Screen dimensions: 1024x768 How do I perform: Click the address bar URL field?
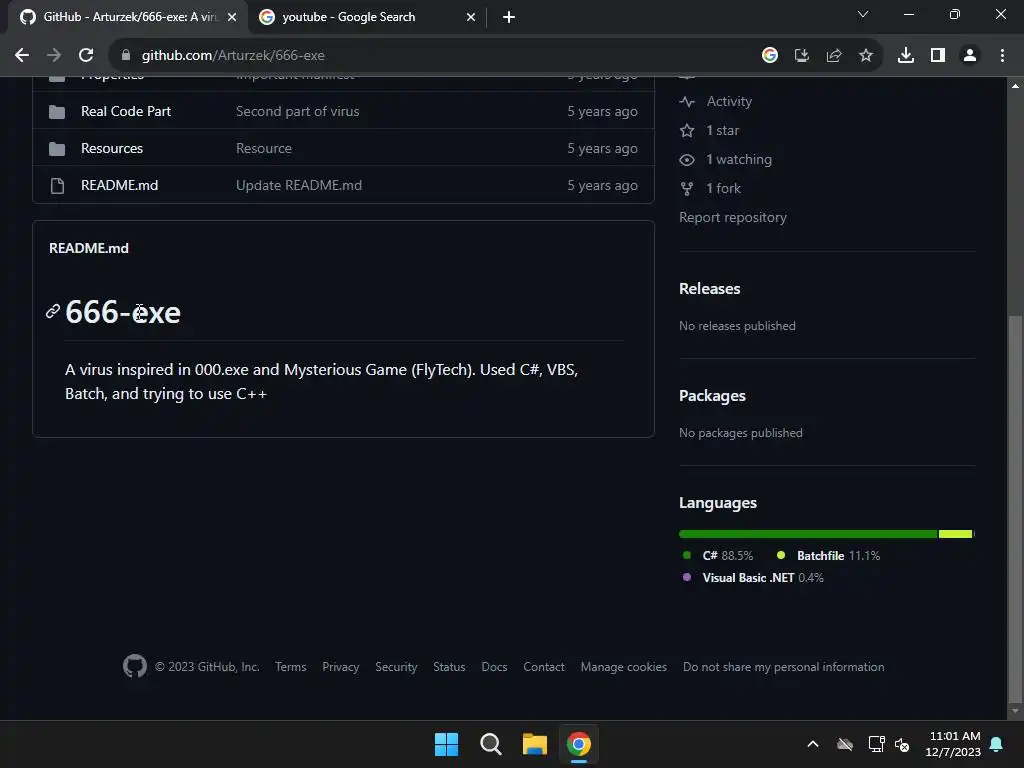[x=431, y=56]
